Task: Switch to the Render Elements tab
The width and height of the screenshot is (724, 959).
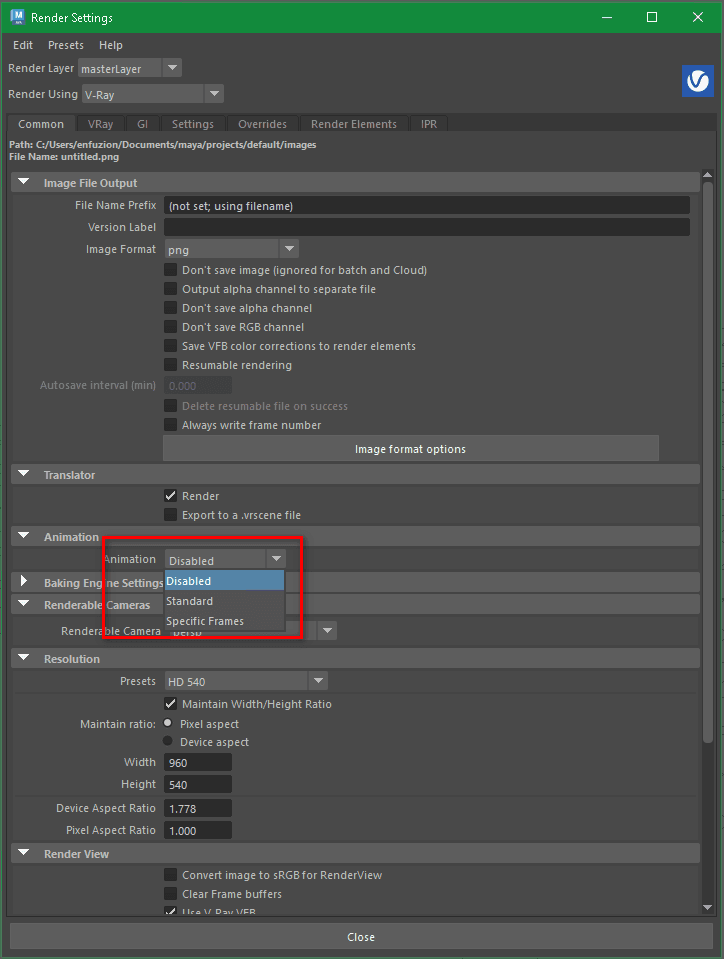Action: pyautogui.click(x=353, y=124)
